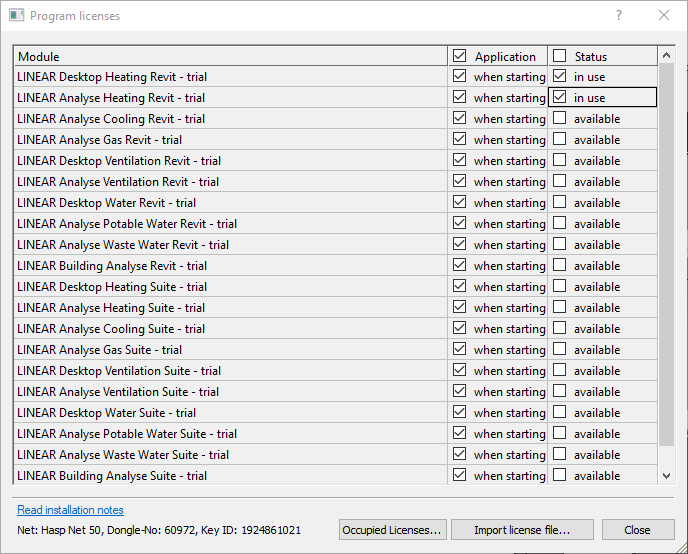Select row LINEAR Desktop Heating Revit - trial
The image size is (688, 554).
pyautogui.click(x=336, y=77)
